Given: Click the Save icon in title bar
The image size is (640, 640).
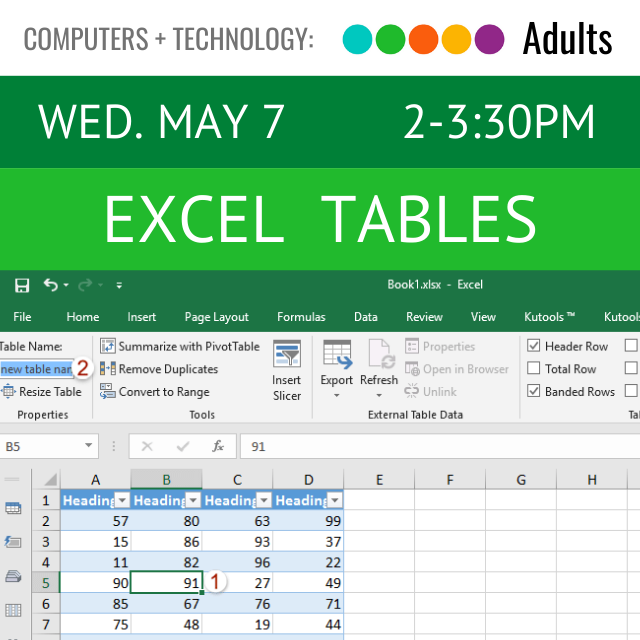Looking at the screenshot, I should pyautogui.click(x=22, y=286).
